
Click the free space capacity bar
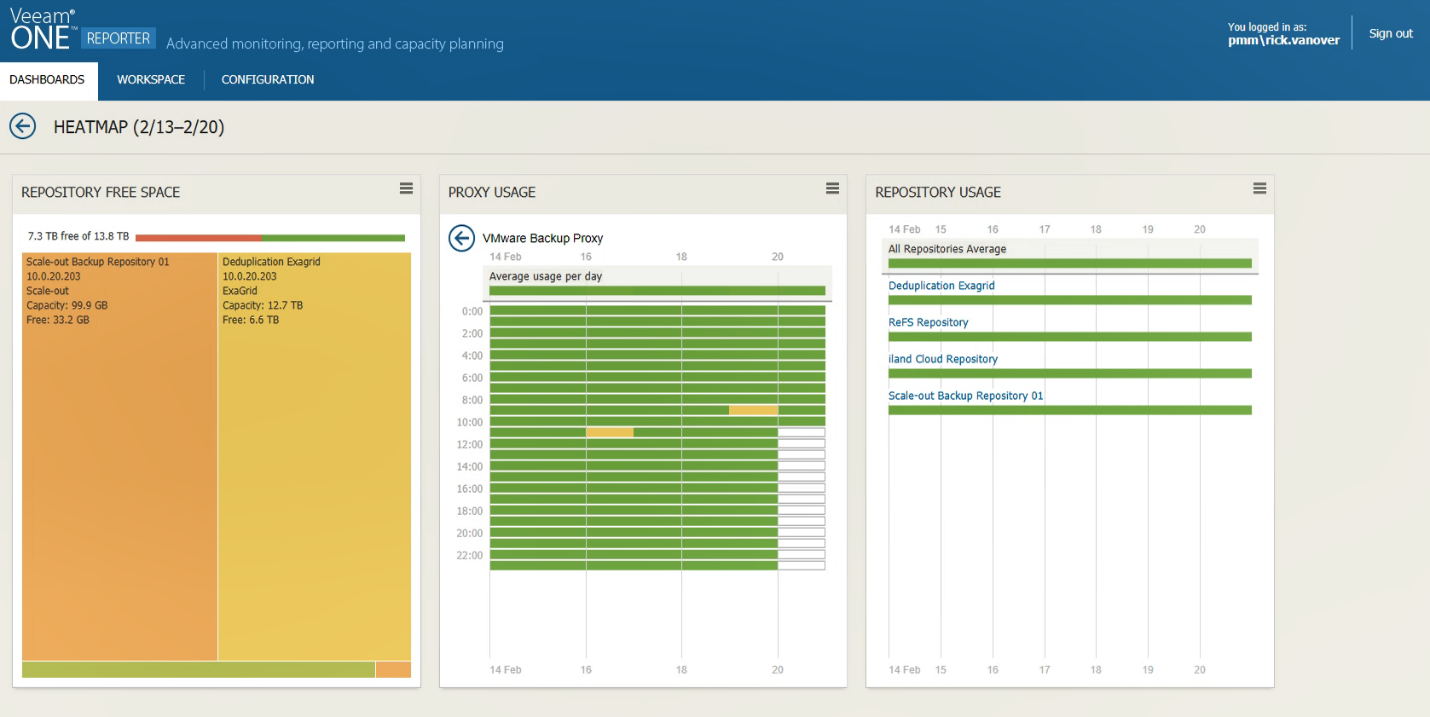click(270, 238)
